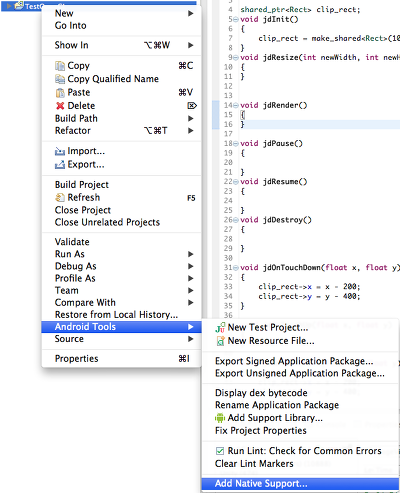Viewport: 400px width, 493px height.
Task: Expand the Run As submenu arrow
Action: (x=191, y=254)
